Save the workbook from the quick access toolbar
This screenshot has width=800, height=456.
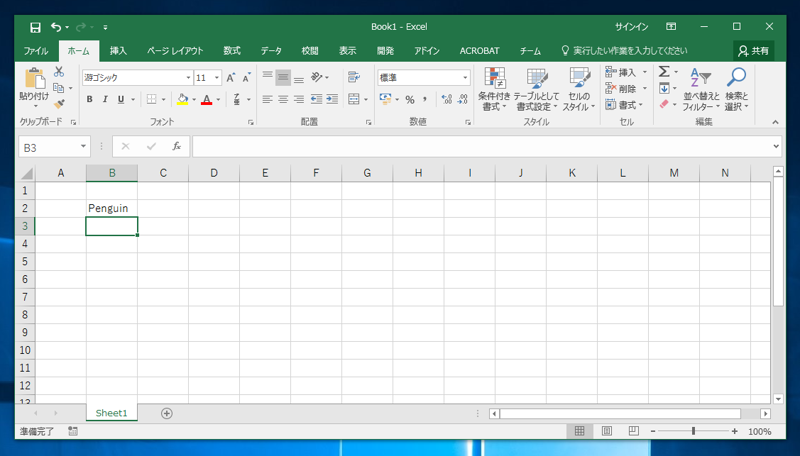point(35,27)
